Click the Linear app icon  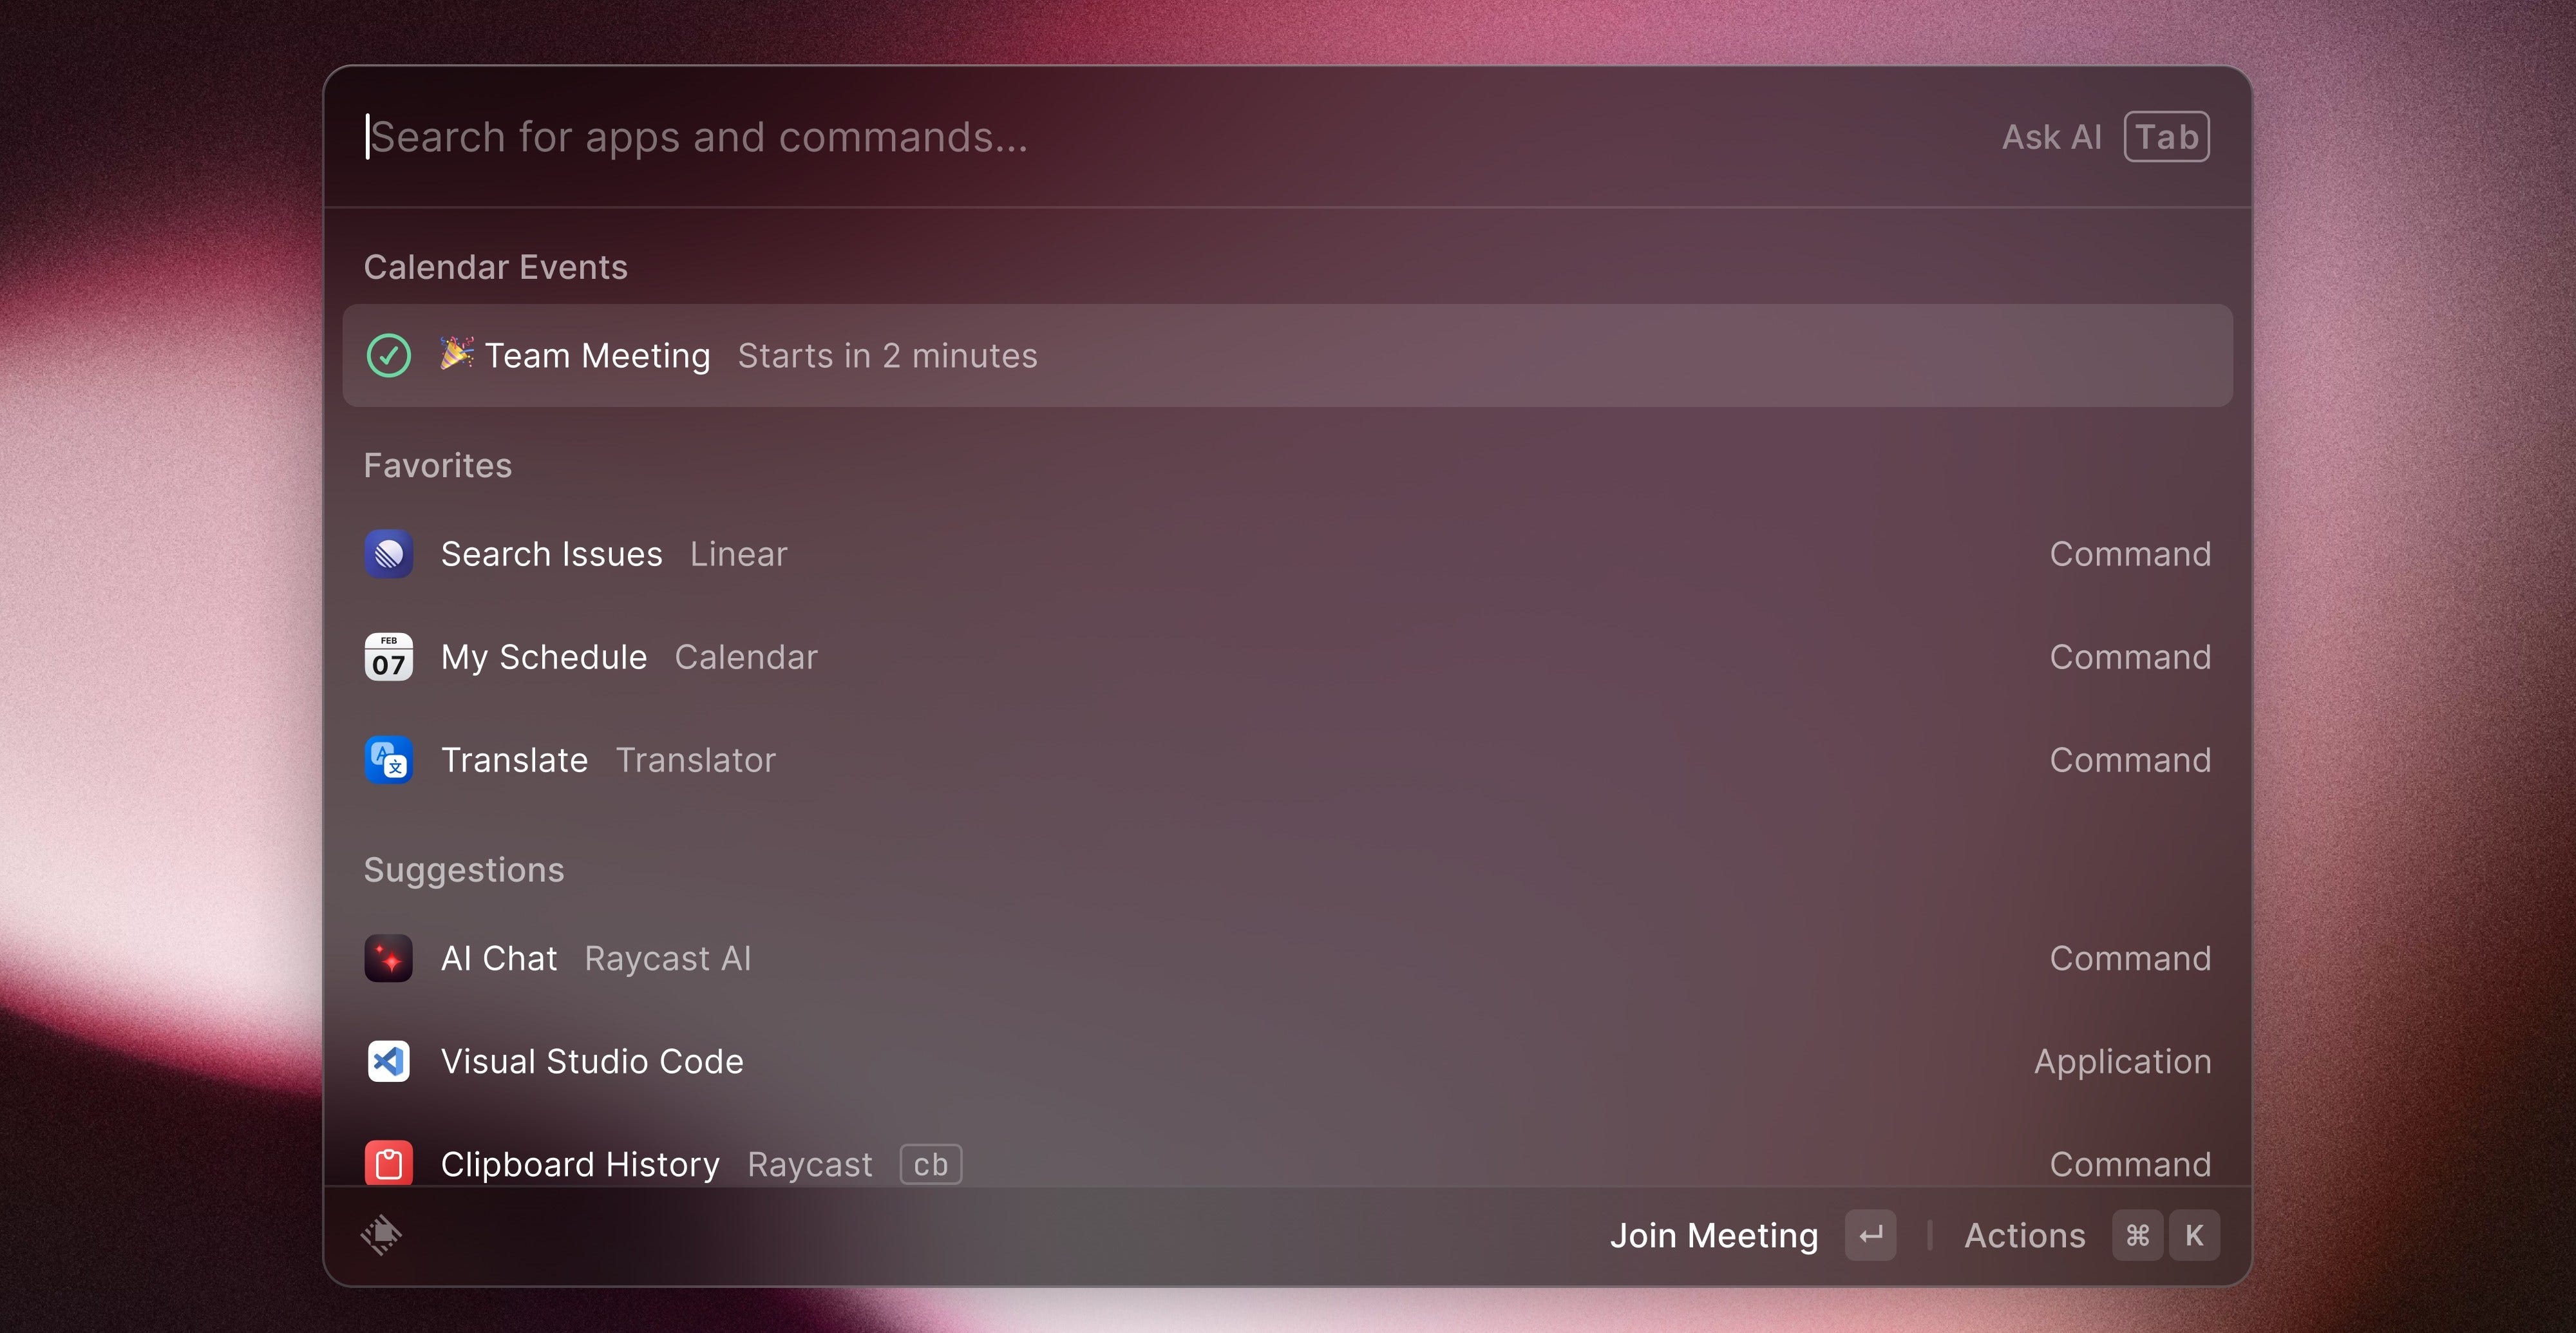pyautogui.click(x=388, y=554)
